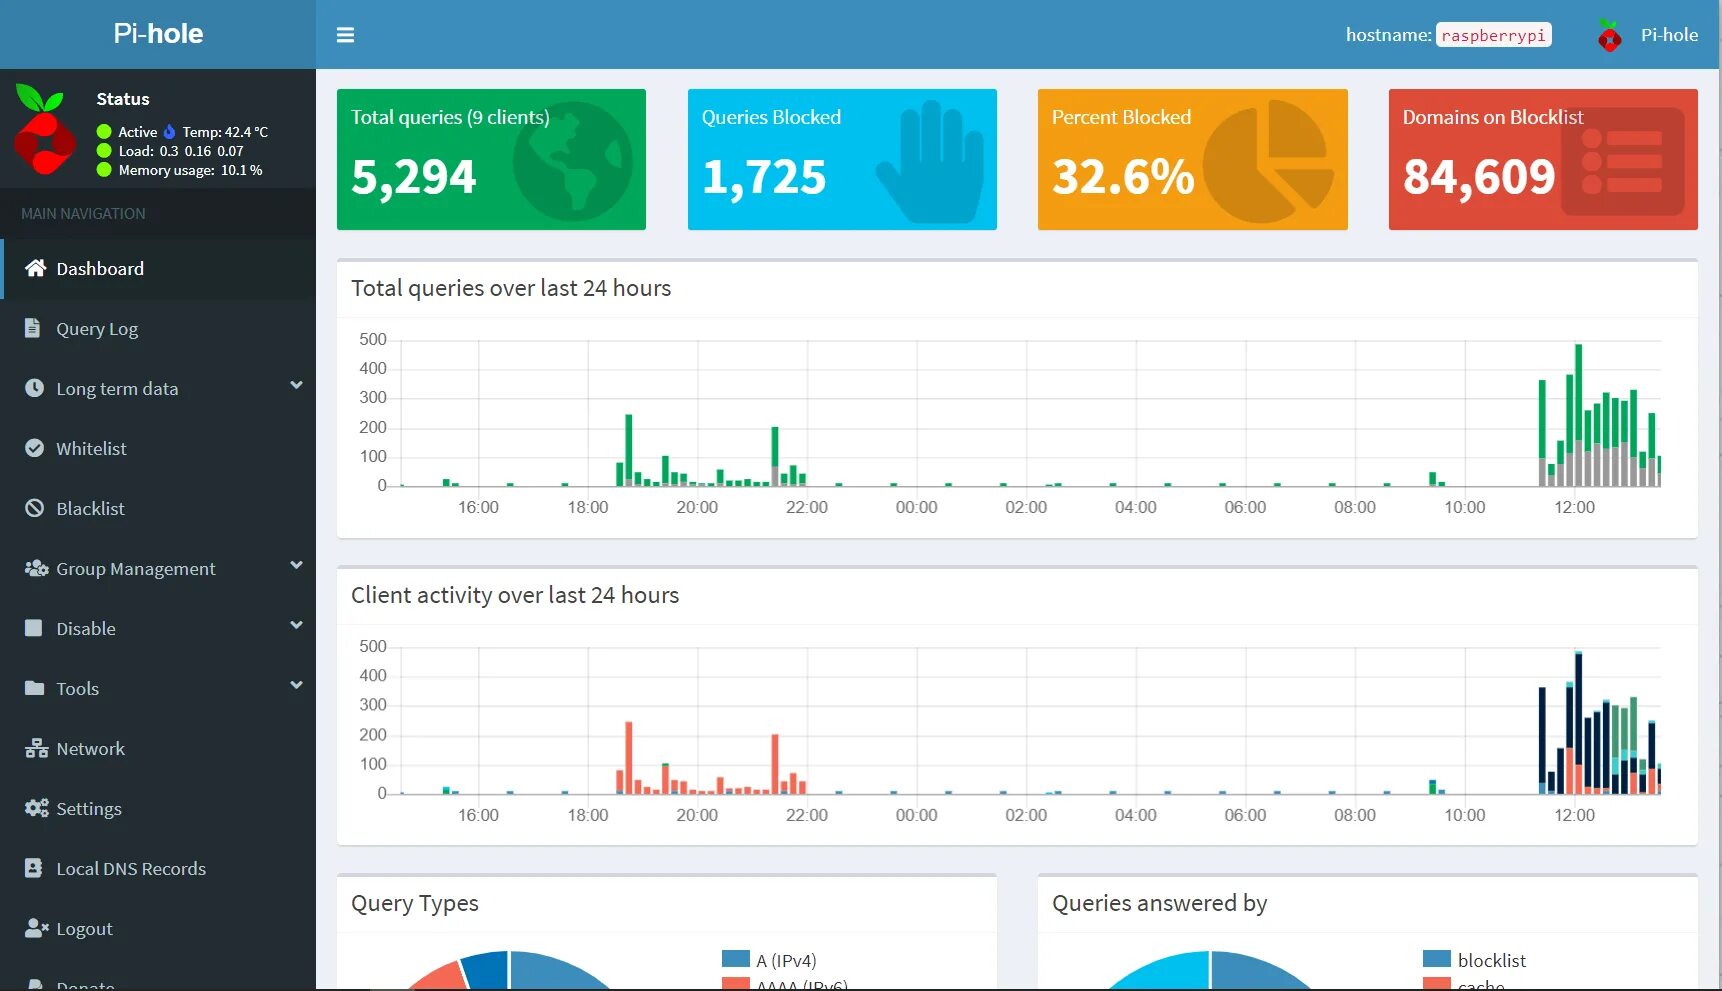The height and width of the screenshot is (991, 1722).
Task: Click the Disable square icon
Action: coord(34,628)
